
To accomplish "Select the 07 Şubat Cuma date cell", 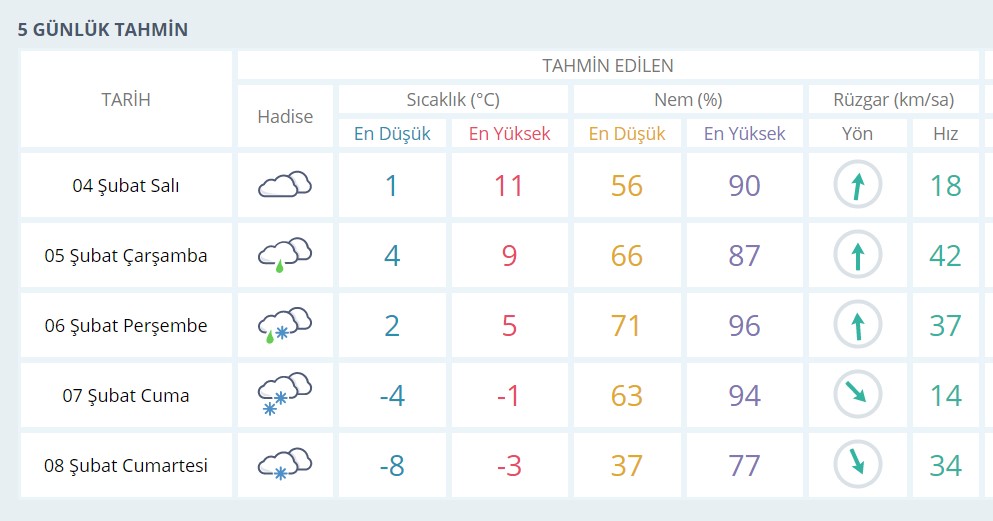I will [x=126, y=395].
